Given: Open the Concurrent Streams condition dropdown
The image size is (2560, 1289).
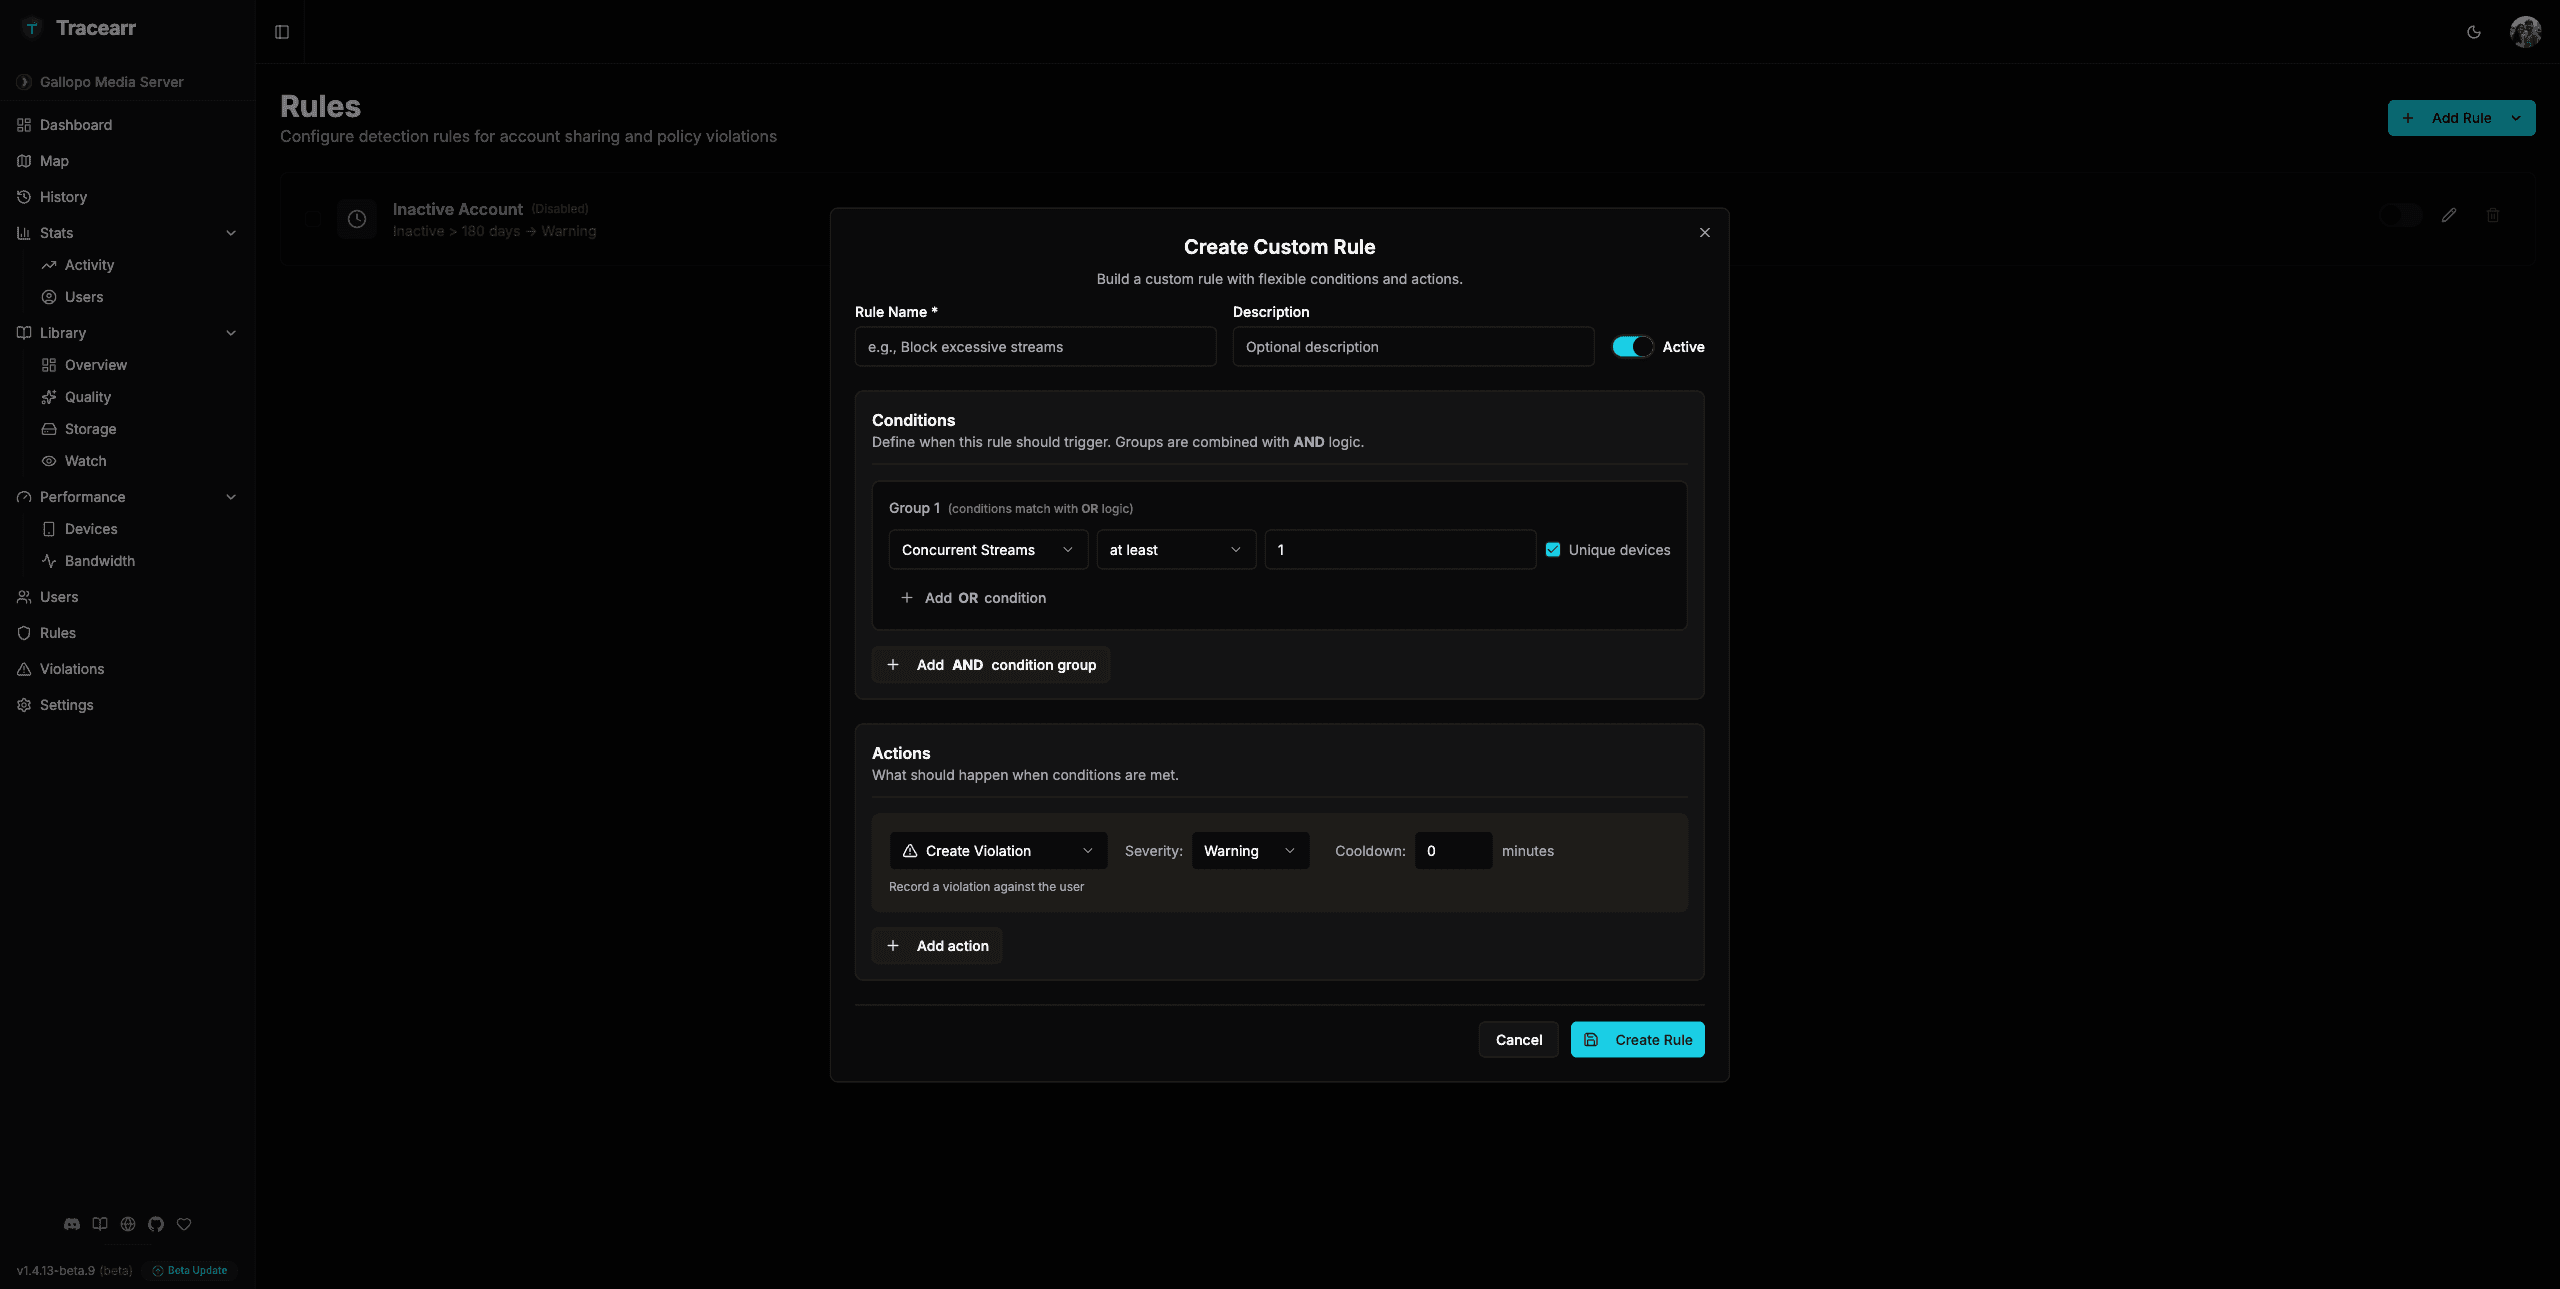Looking at the screenshot, I should click(x=987, y=549).
